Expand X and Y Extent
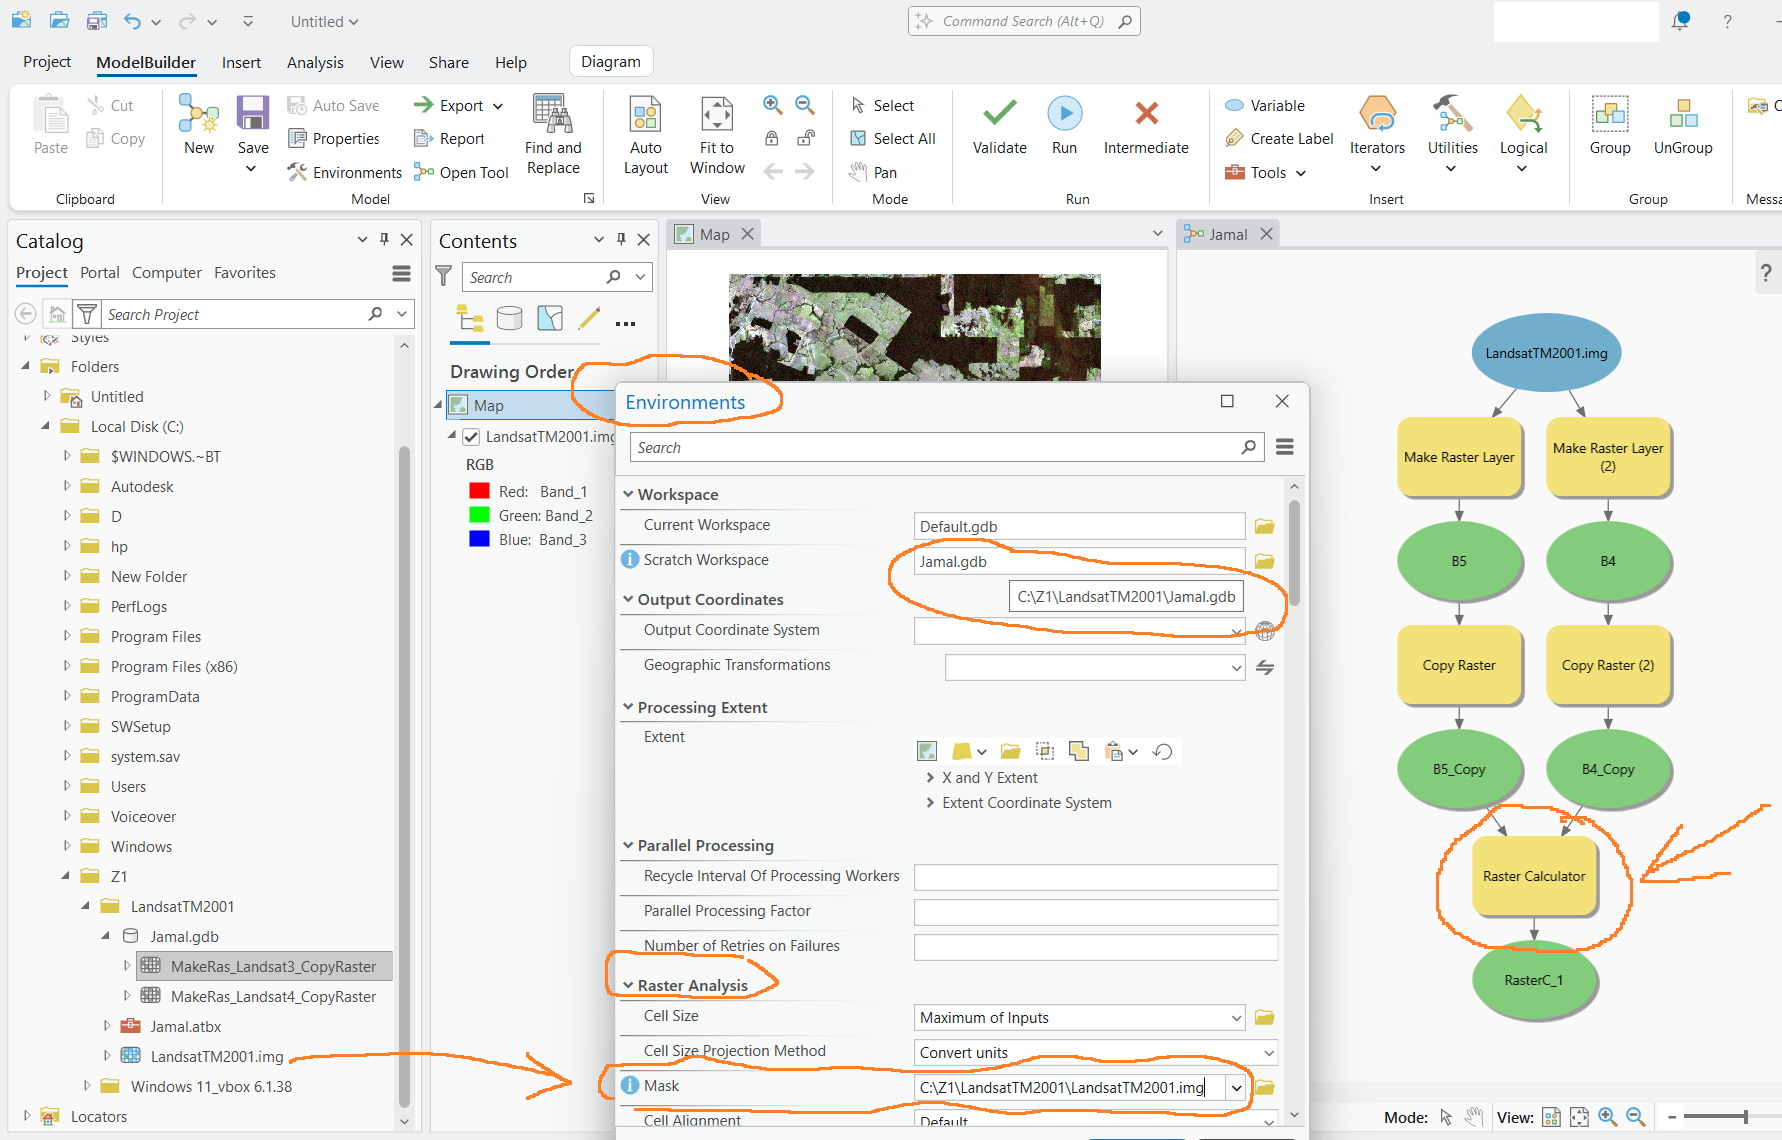This screenshot has width=1782, height=1140. click(929, 777)
